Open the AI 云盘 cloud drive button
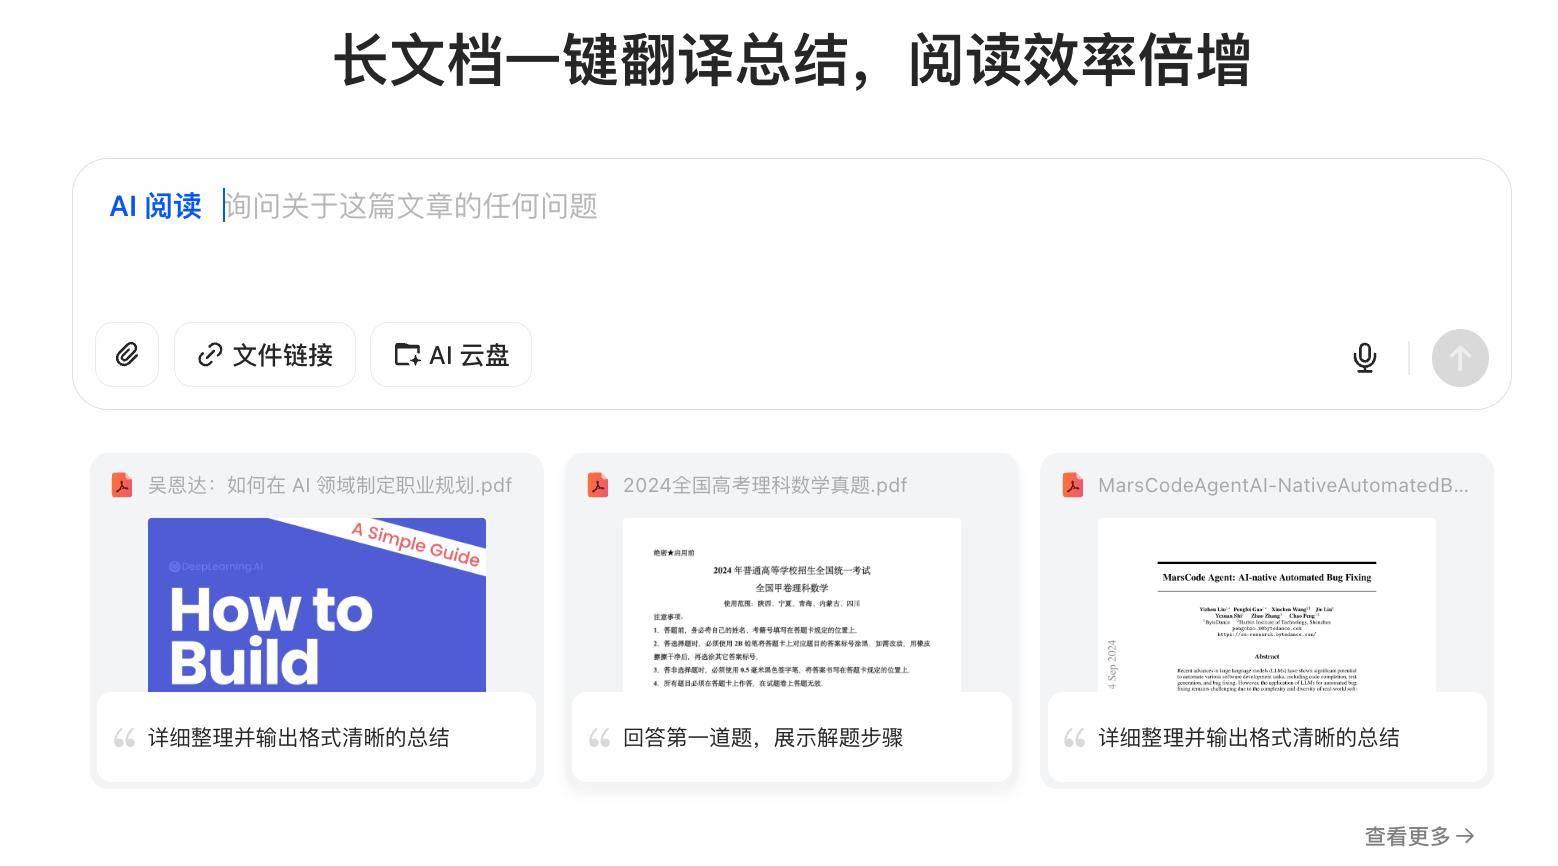The width and height of the screenshot is (1558, 866). 451,355
